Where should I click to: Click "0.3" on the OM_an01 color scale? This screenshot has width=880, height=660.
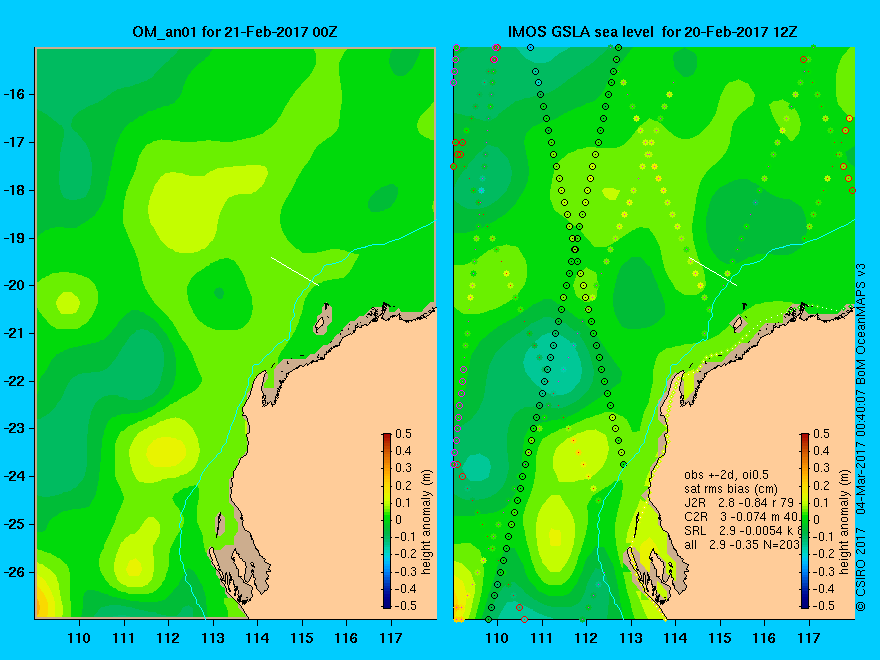click(404, 468)
